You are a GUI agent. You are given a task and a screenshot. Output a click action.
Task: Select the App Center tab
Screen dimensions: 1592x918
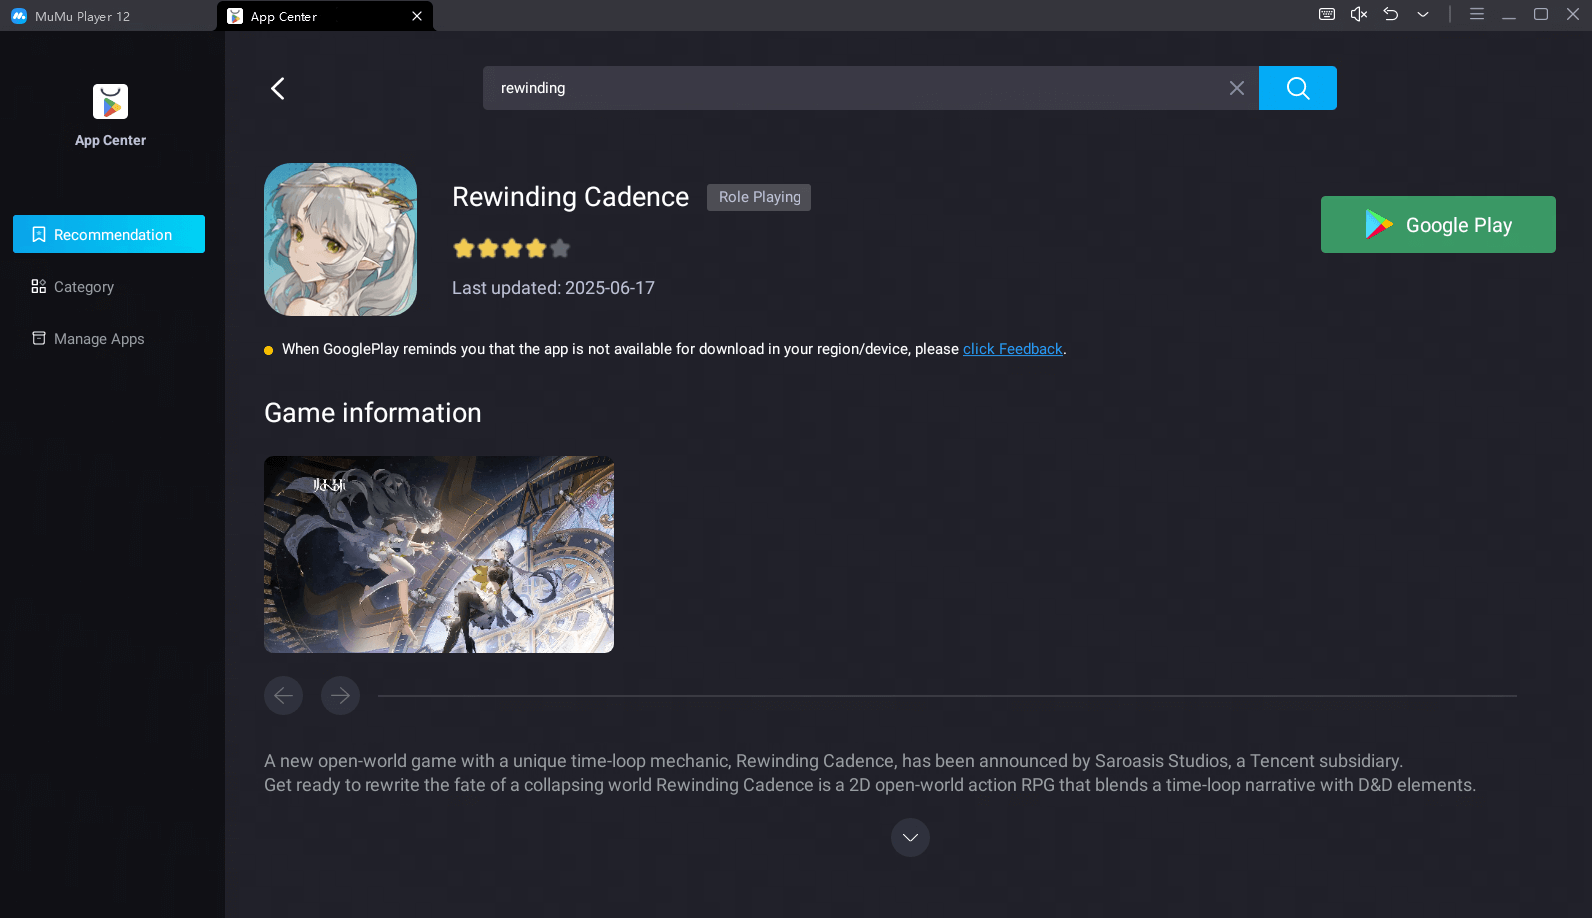(x=324, y=16)
